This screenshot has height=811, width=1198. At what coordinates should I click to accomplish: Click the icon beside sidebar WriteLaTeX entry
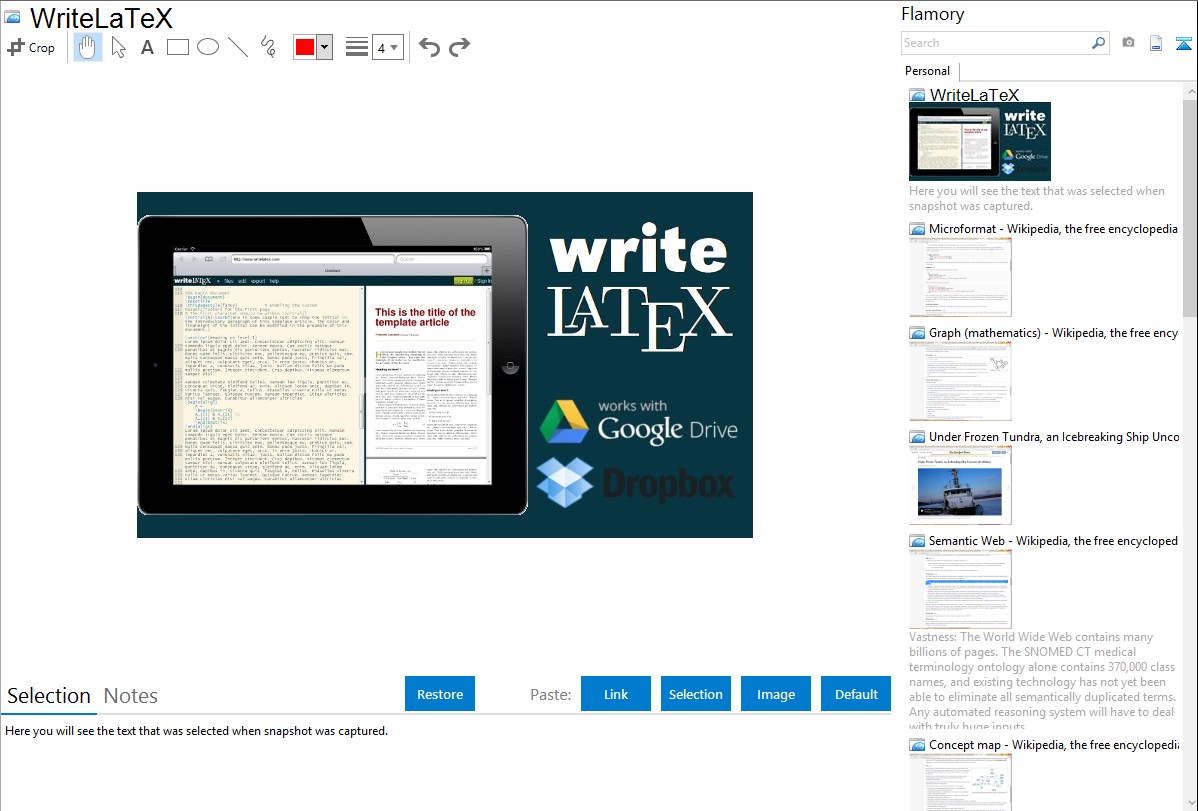tap(917, 96)
